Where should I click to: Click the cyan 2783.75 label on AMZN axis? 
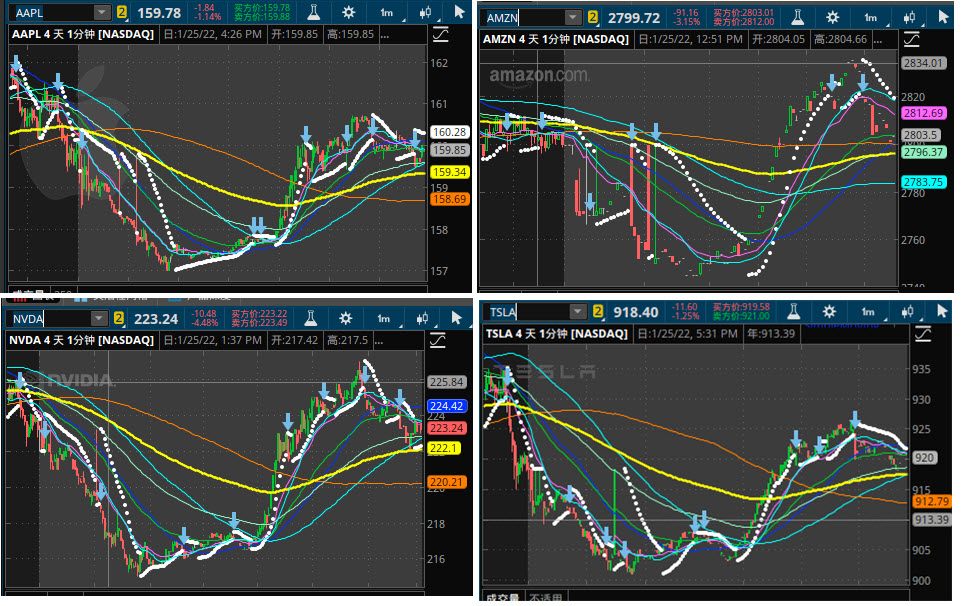(923, 182)
